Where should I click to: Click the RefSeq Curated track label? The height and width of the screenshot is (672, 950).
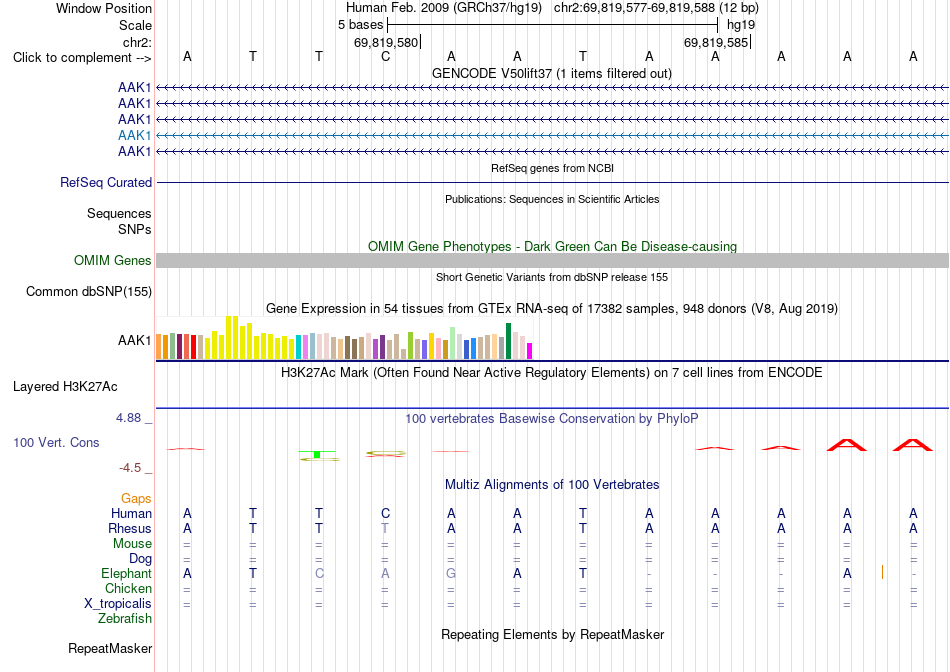(x=106, y=182)
